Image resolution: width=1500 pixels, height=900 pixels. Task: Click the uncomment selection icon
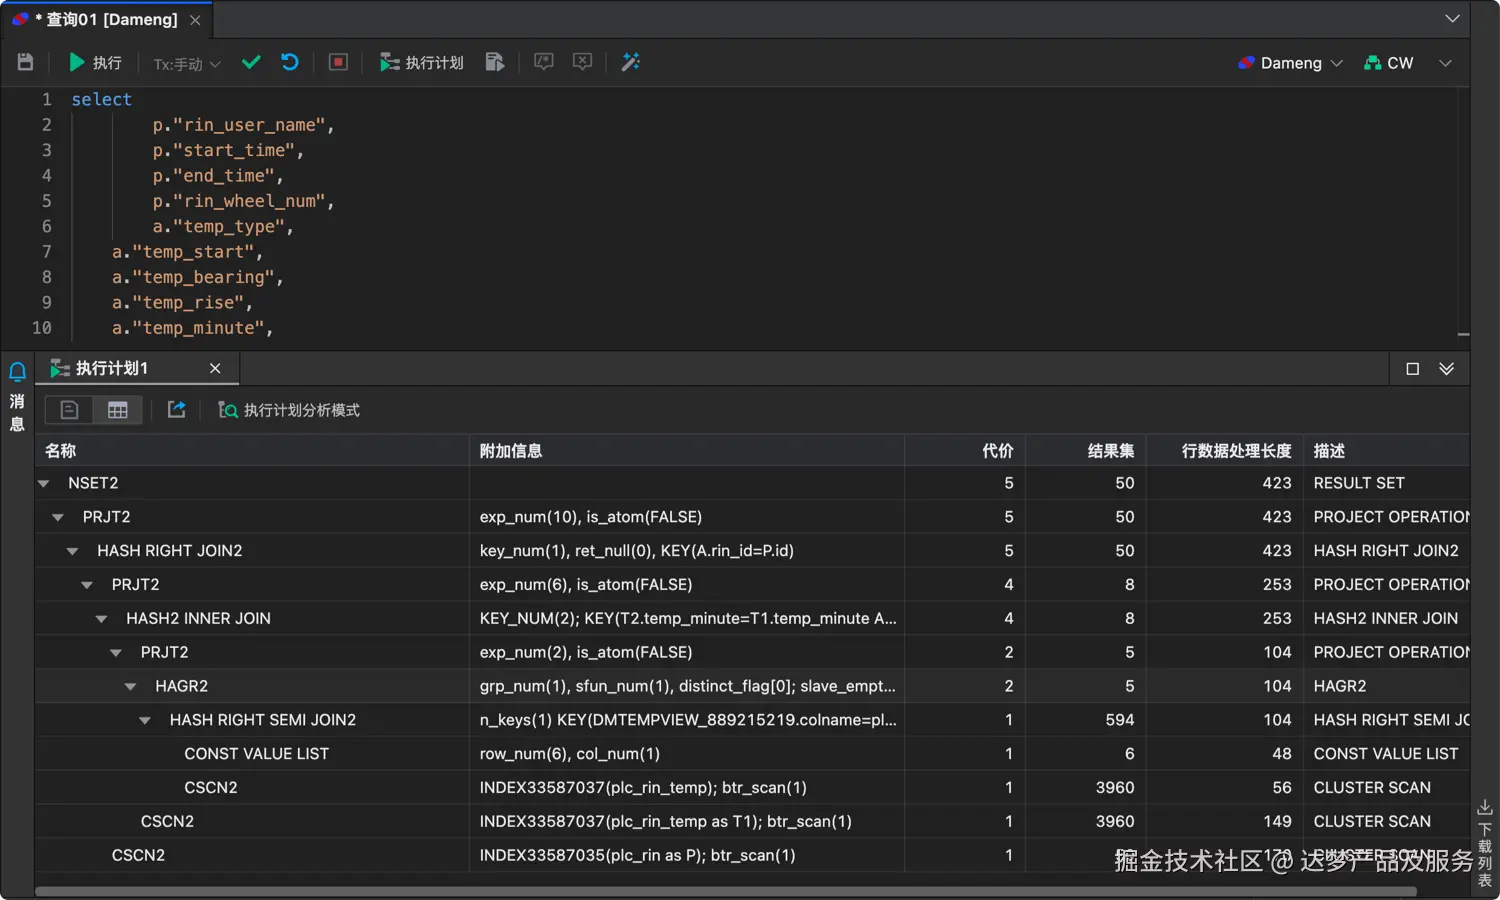click(582, 62)
